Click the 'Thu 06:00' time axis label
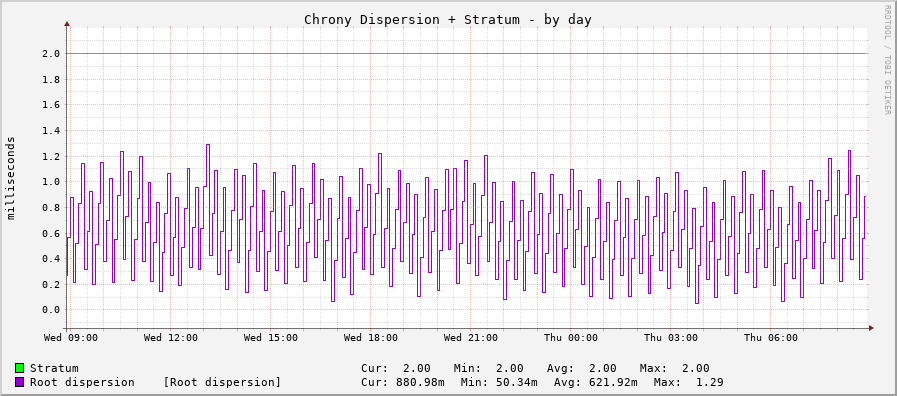Image resolution: width=897 pixels, height=396 pixels. pyautogui.click(x=771, y=338)
